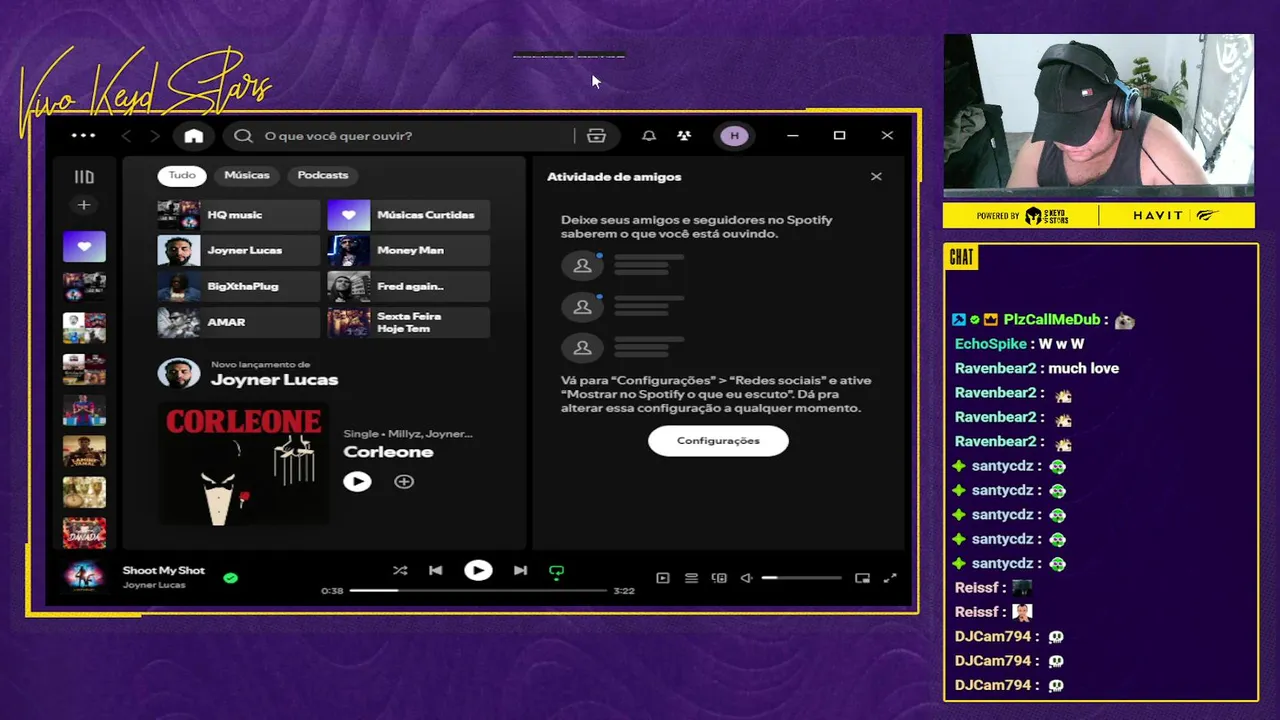
Task: Click the 'Joyner Lucas' artist under track title
Action: click(x=154, y=585)
